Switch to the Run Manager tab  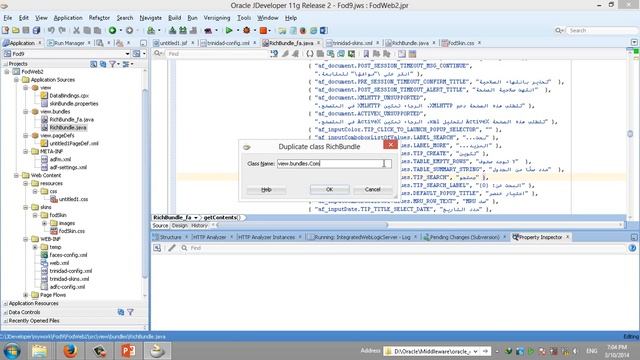69,43
